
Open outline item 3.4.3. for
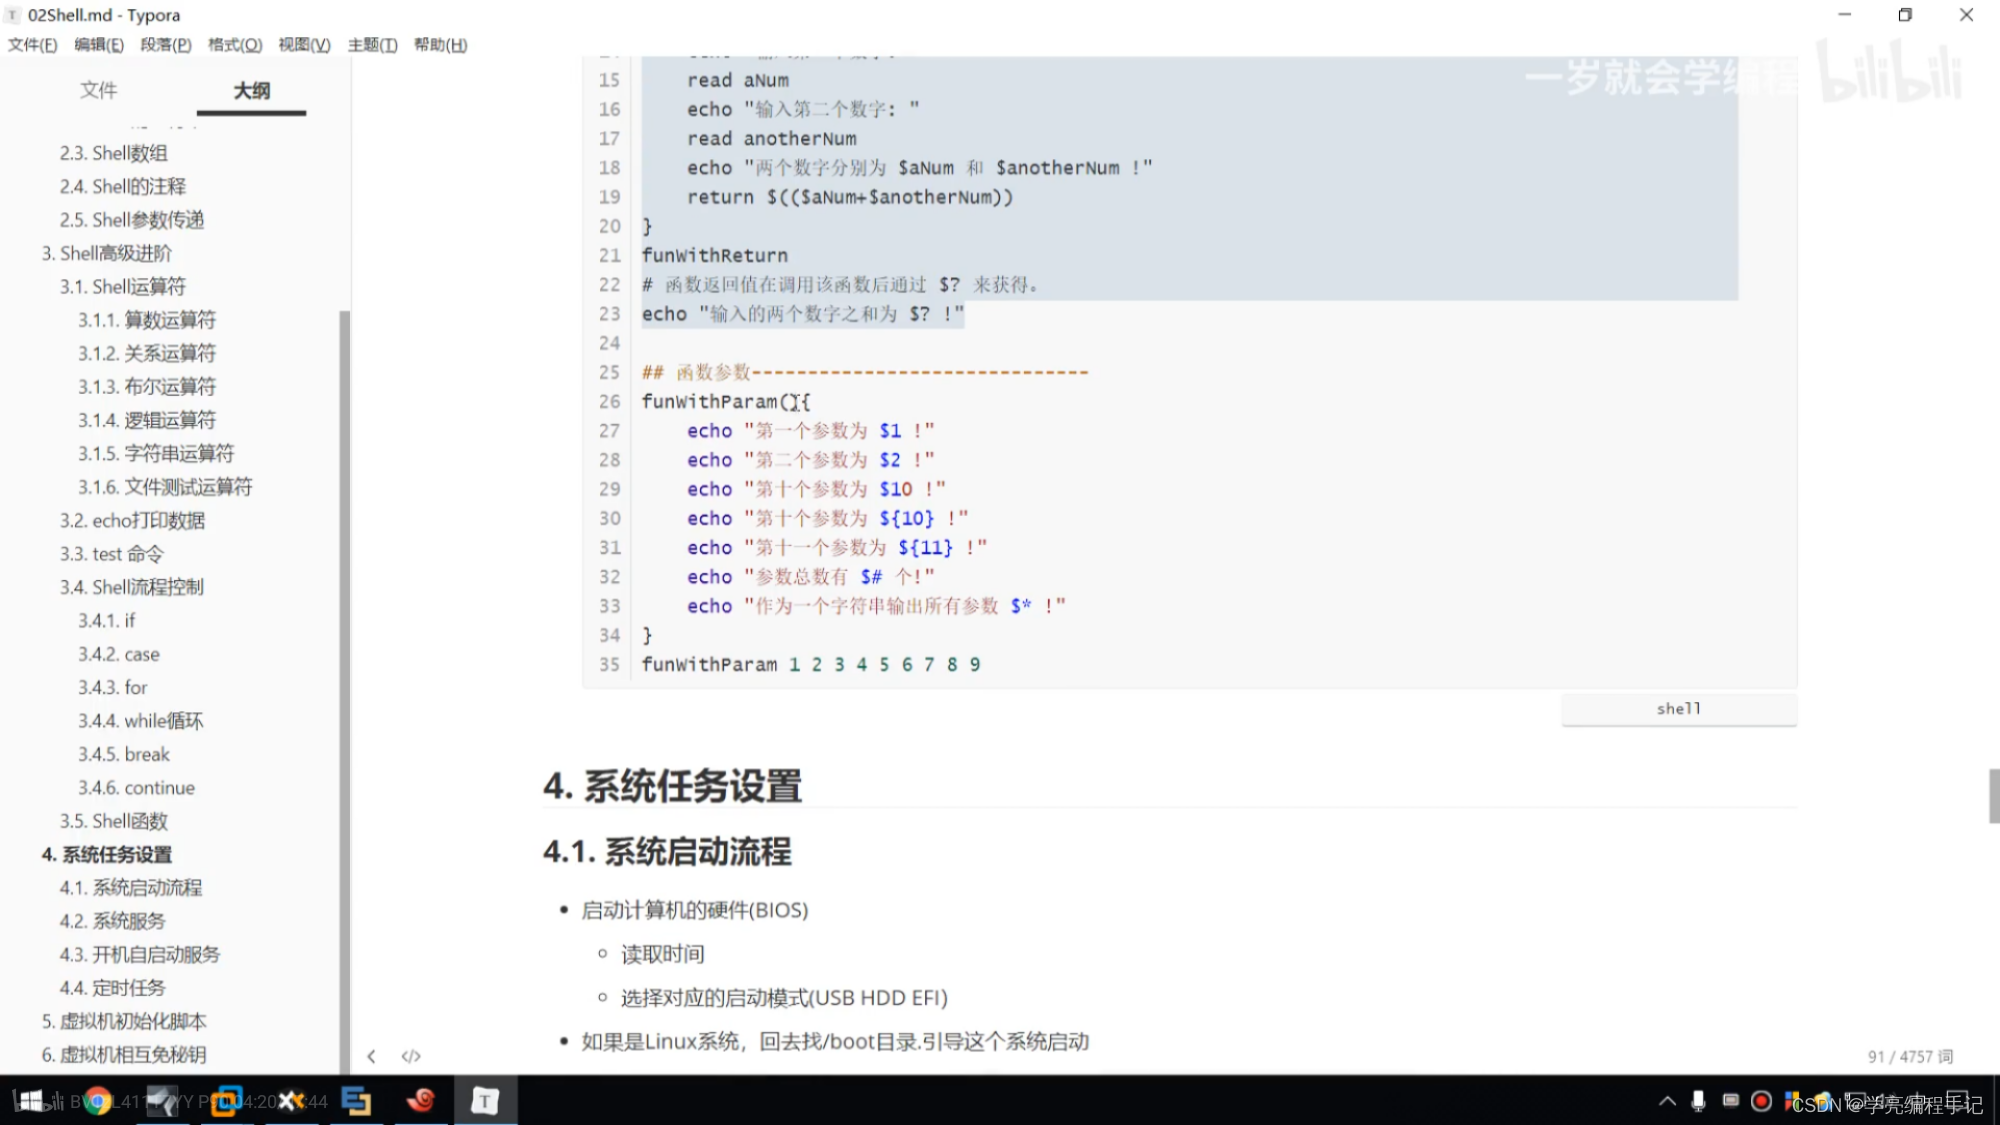click(x=112, y=688)
